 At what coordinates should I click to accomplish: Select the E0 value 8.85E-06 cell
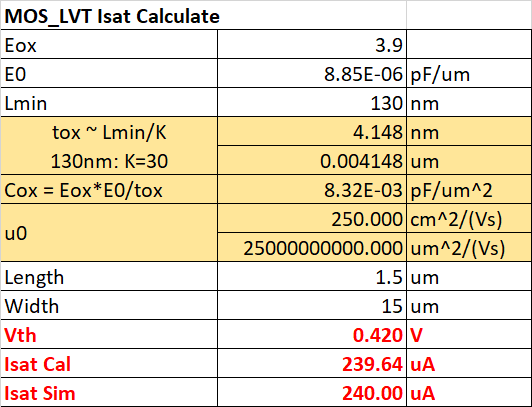click(312, 73)
